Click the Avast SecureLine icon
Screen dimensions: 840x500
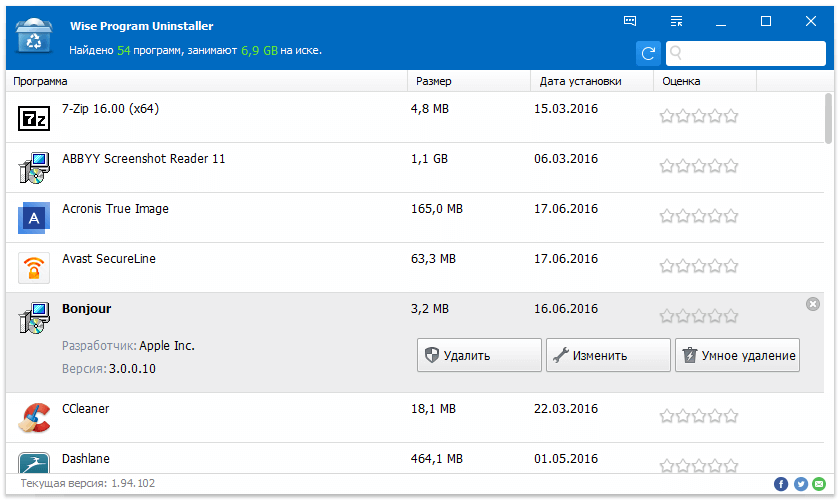(x=34, y=268)
